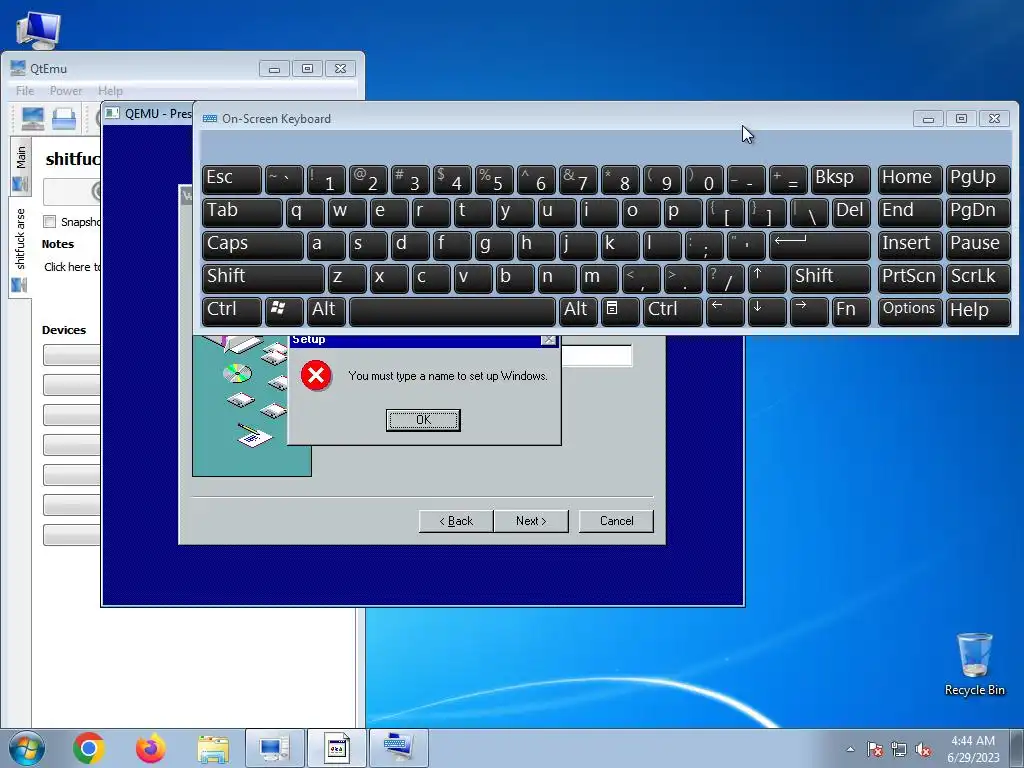Select the vertical virtual machine tab in QtEmu
This screenshot has width=1024, height=768.
[x=20, y=248]
